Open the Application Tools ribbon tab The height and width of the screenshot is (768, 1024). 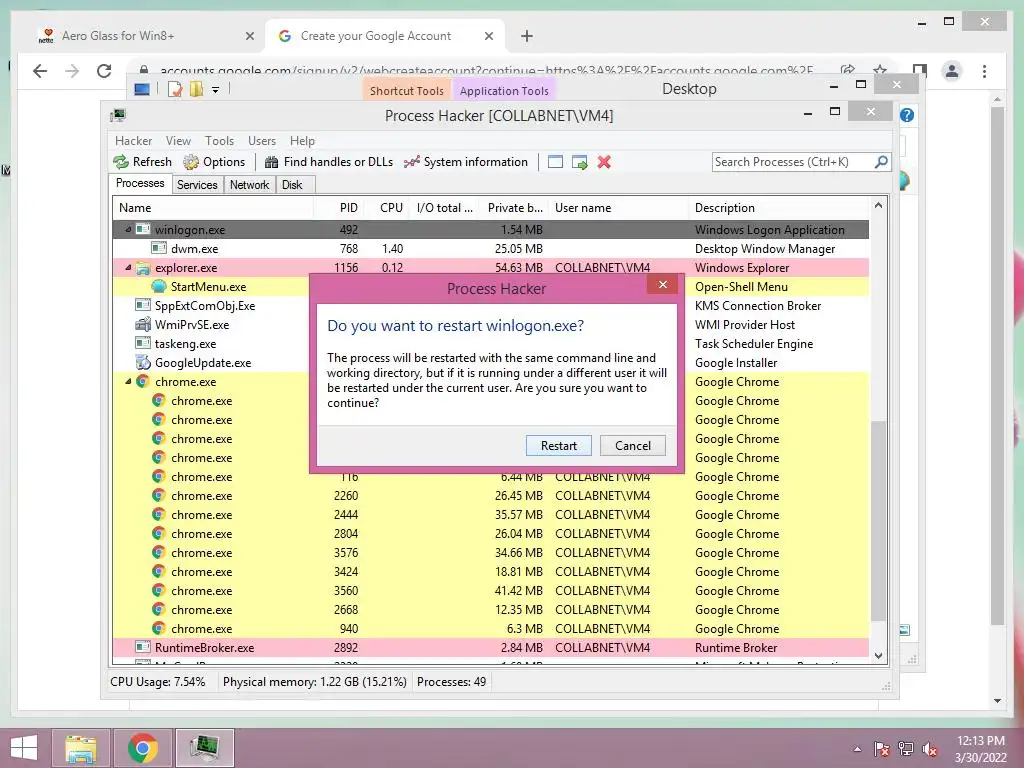pyautogui.click(x=504, y=90)
